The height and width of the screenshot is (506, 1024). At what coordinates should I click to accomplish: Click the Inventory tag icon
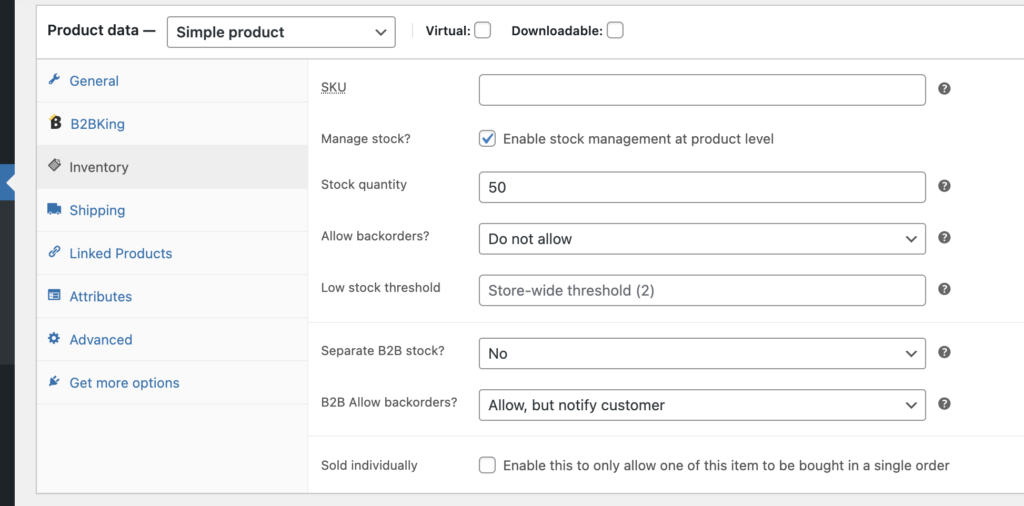pyautogui.click(x=54, y=165)
